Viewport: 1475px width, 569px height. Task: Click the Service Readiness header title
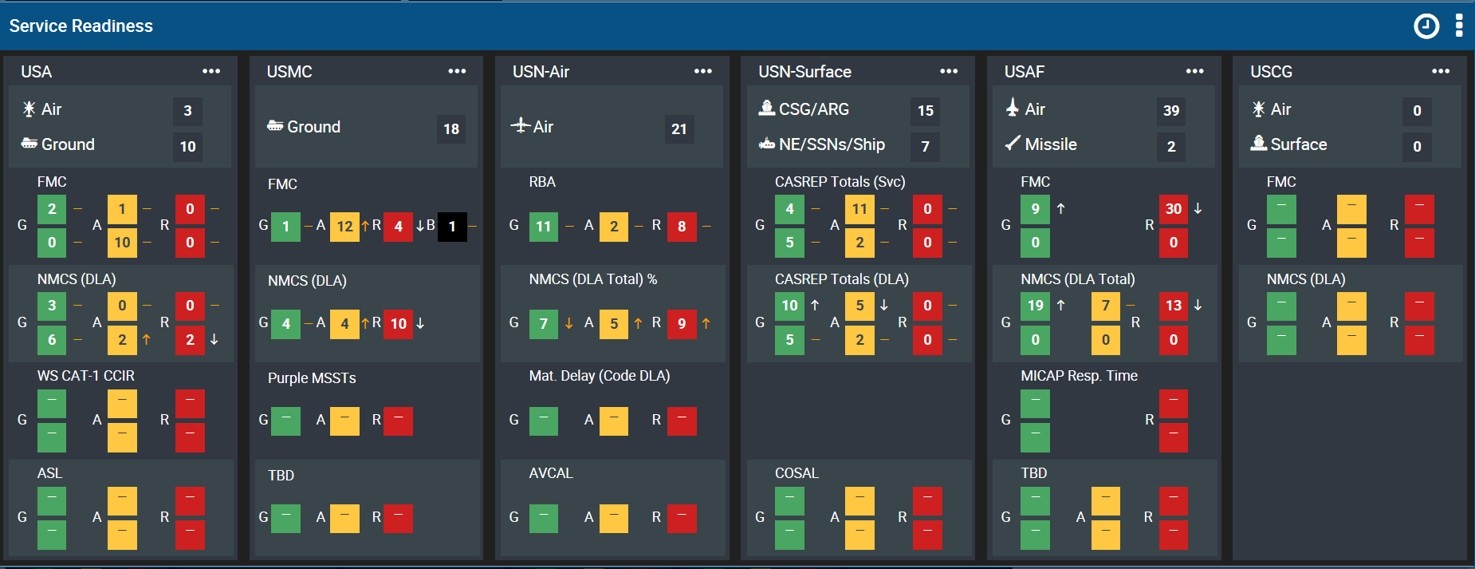[81, 26]
